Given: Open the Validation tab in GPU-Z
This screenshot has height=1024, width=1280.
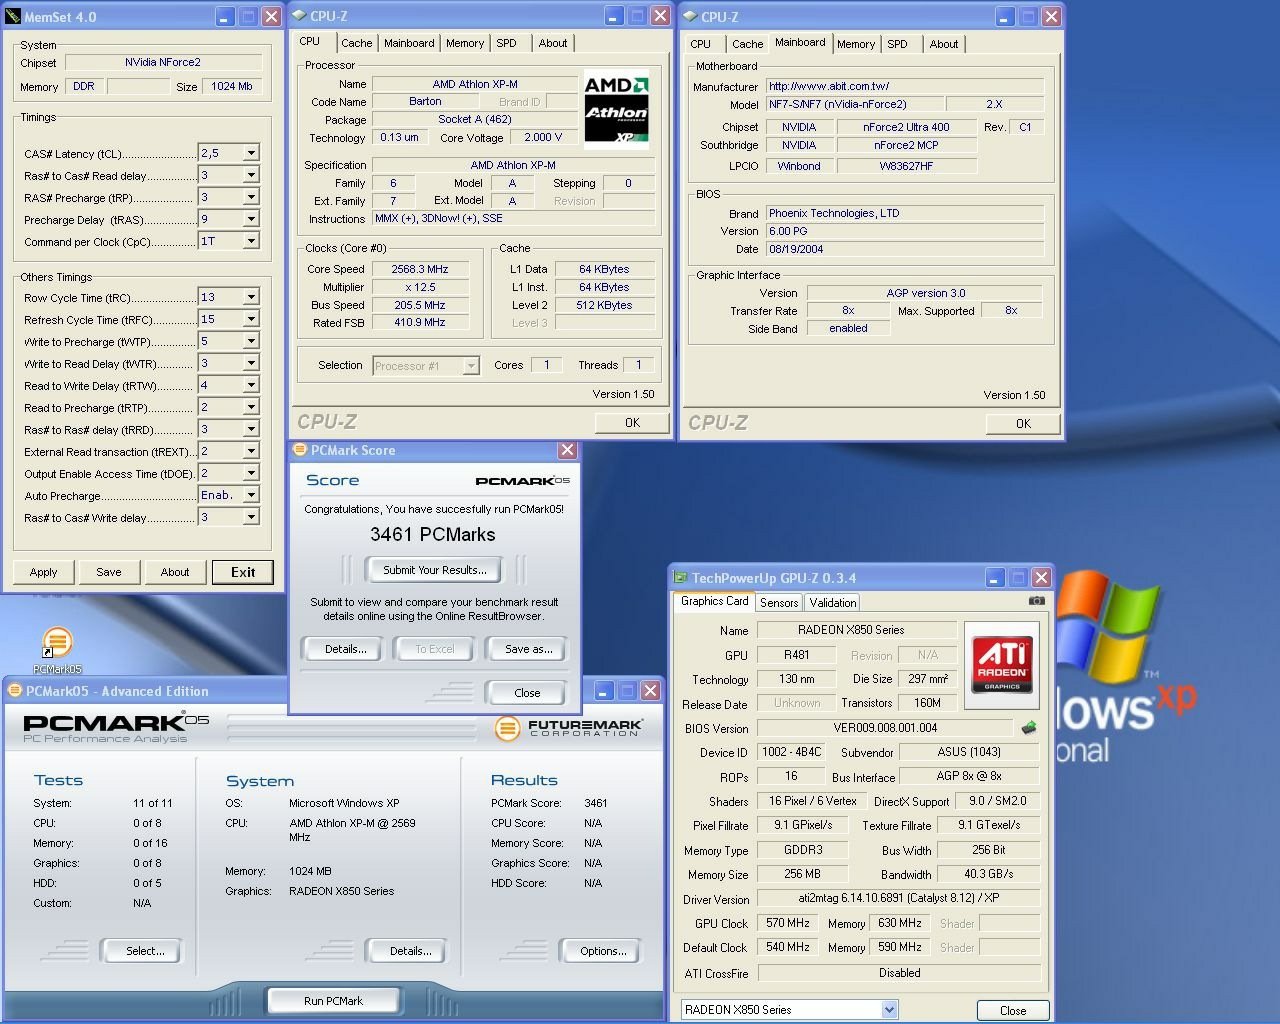Looking at the screenshot, I should coord(833,602).
